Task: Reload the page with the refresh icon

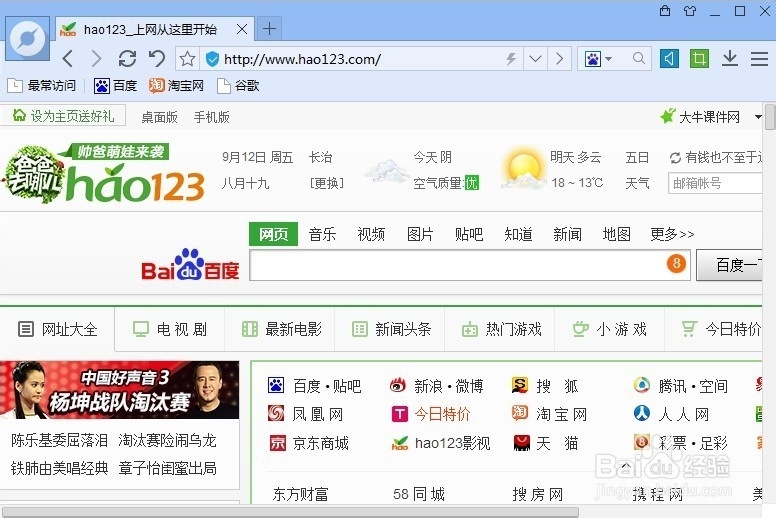Action: [x=127, y=59]
